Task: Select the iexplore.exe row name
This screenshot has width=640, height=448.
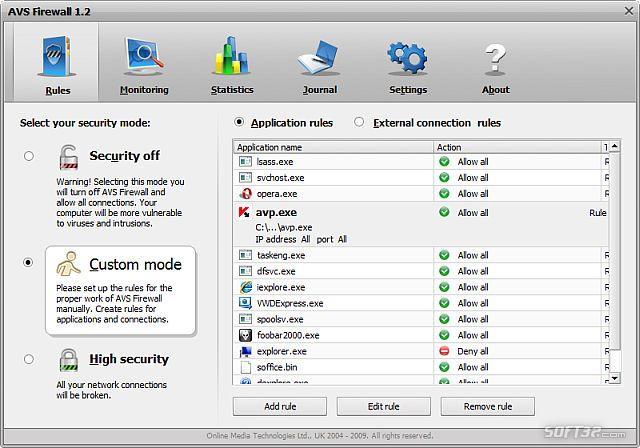Action: (281, 287)
